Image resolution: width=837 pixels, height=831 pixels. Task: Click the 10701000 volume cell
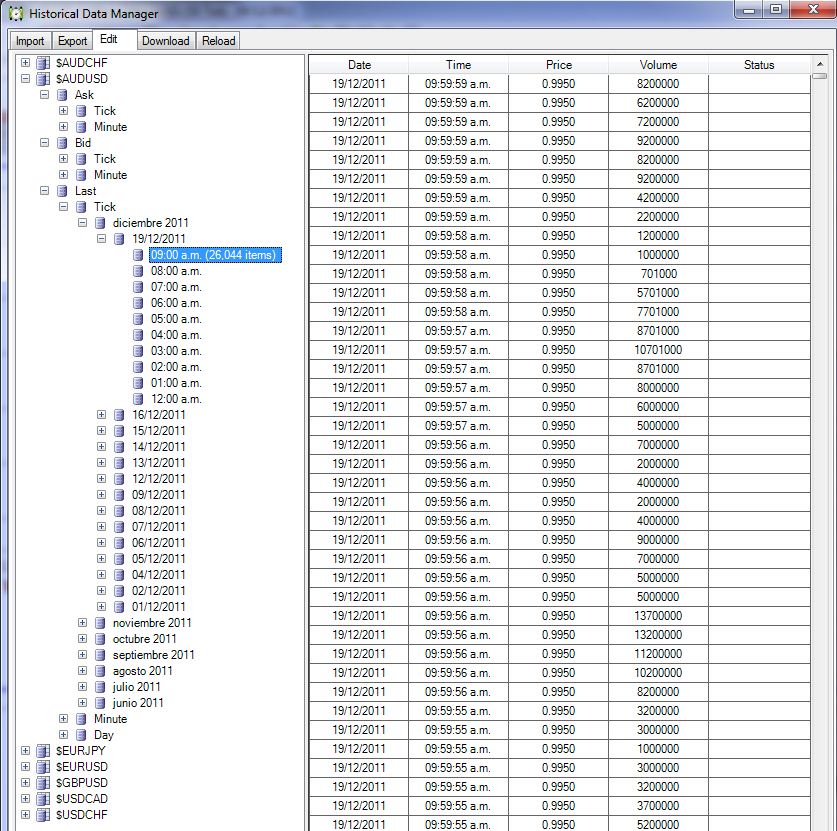click(x=658, y=350)
